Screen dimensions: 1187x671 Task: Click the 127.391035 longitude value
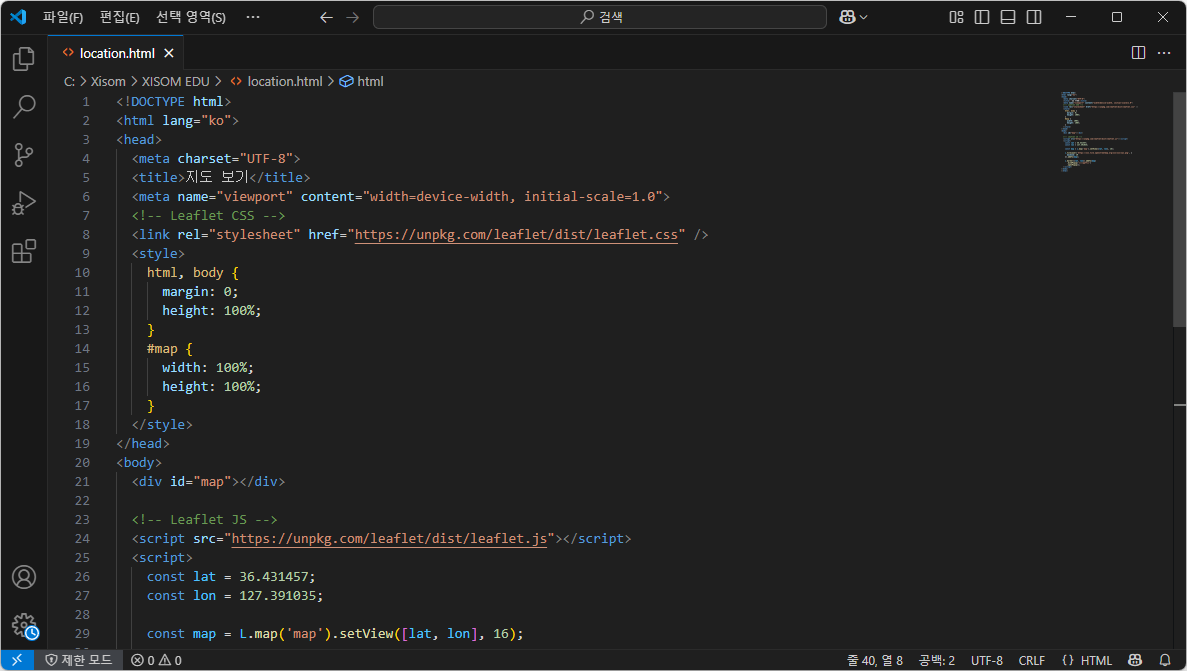click(277, 595)
